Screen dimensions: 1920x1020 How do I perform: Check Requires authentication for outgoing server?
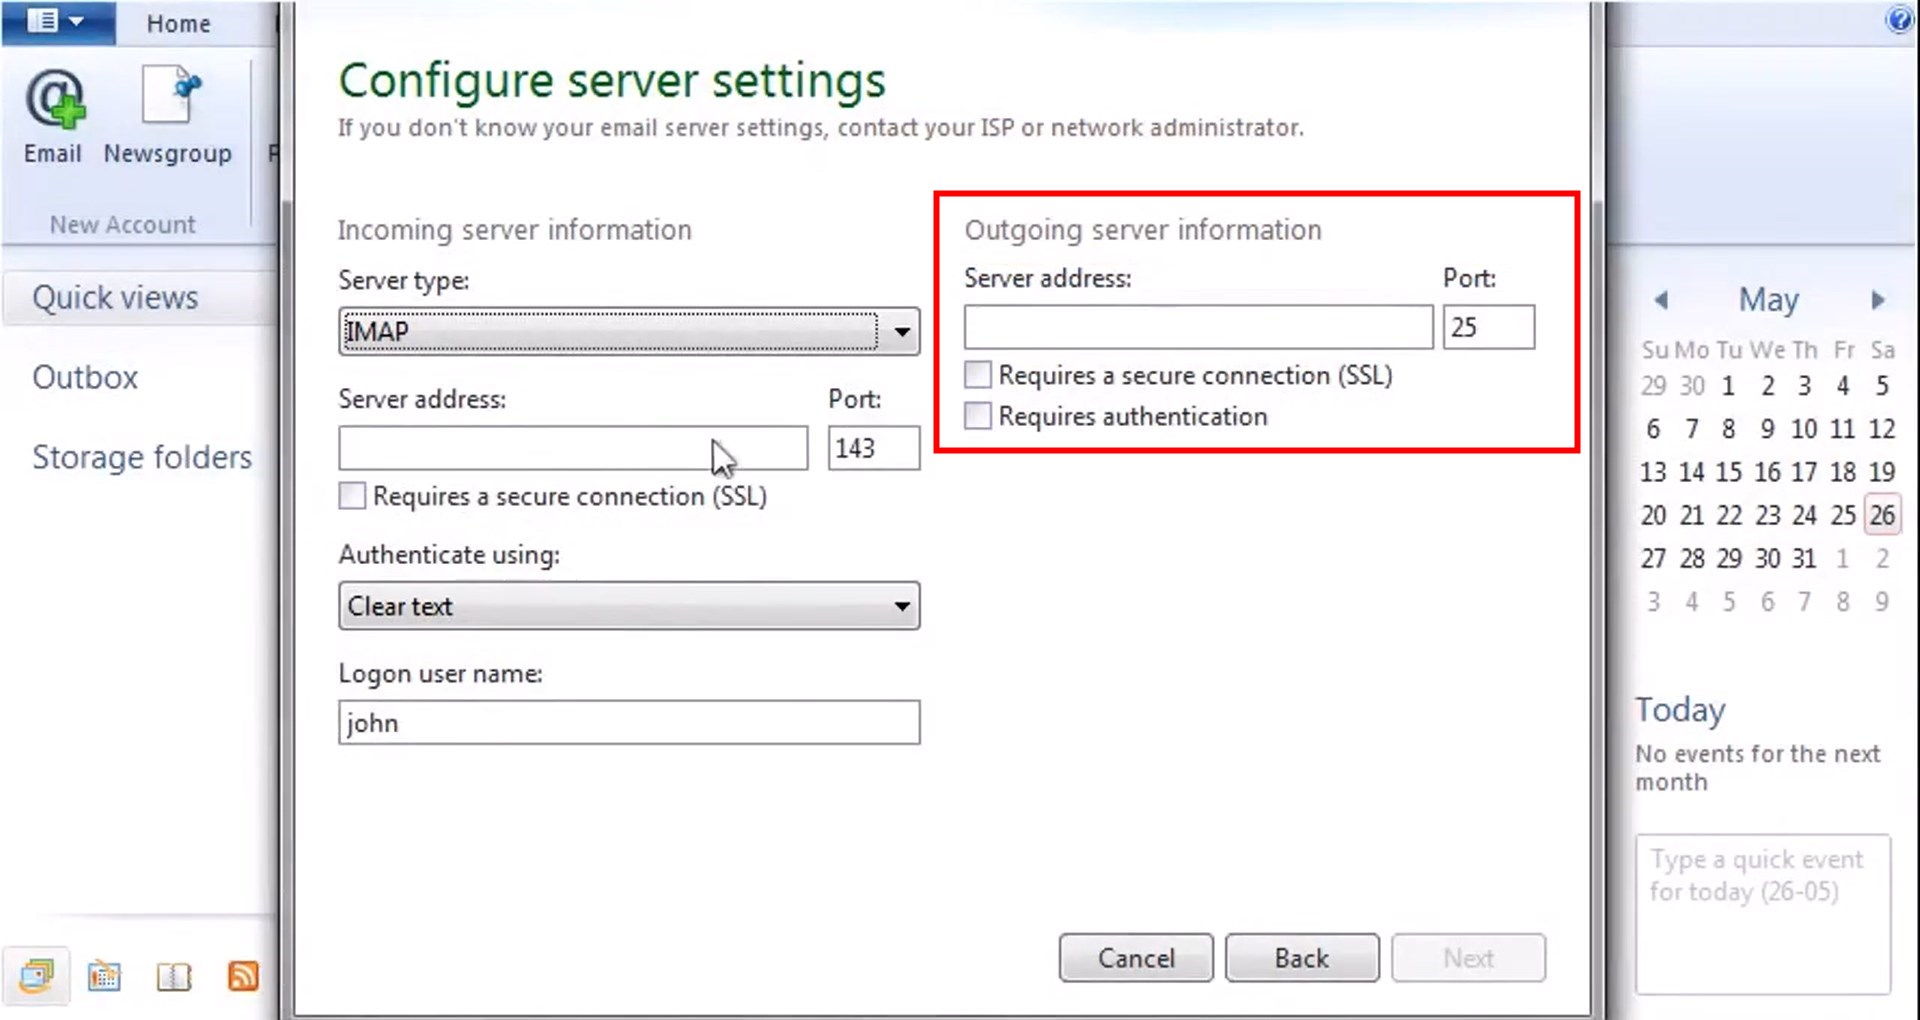[x=977, y=415]
